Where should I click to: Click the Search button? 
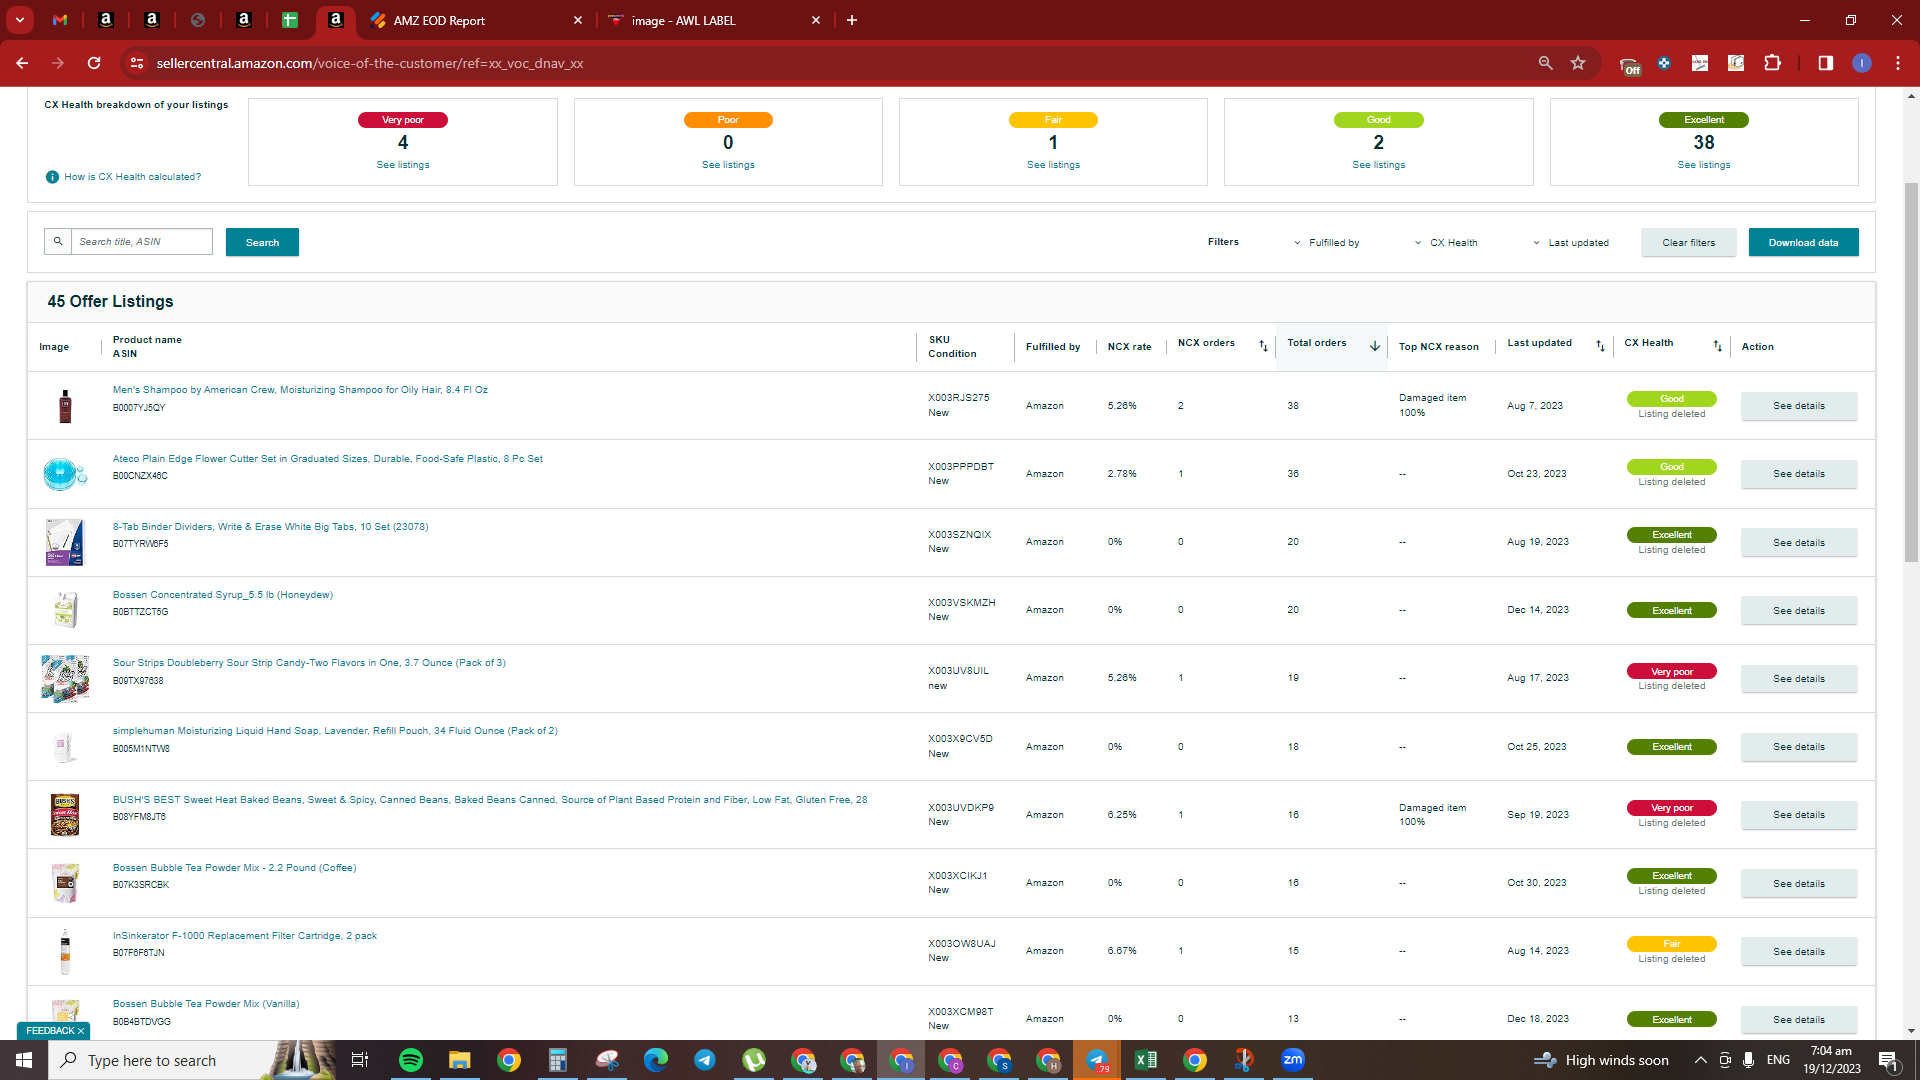[262, 242]
